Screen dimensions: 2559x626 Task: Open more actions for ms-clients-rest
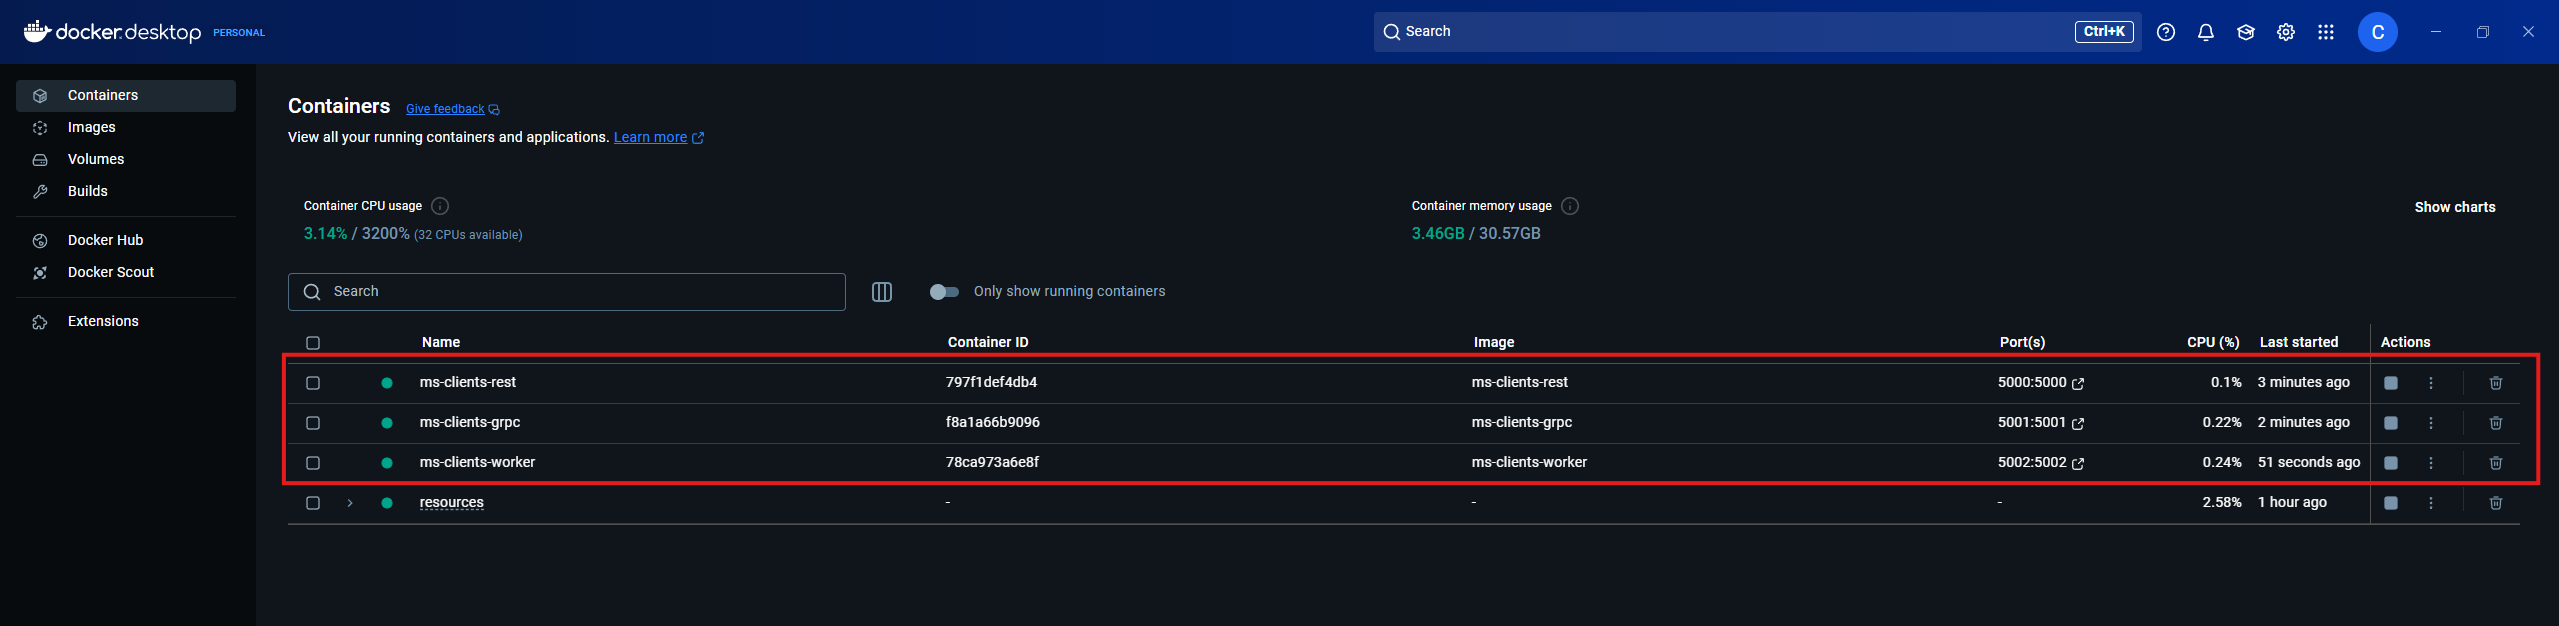click(2431, 383)
